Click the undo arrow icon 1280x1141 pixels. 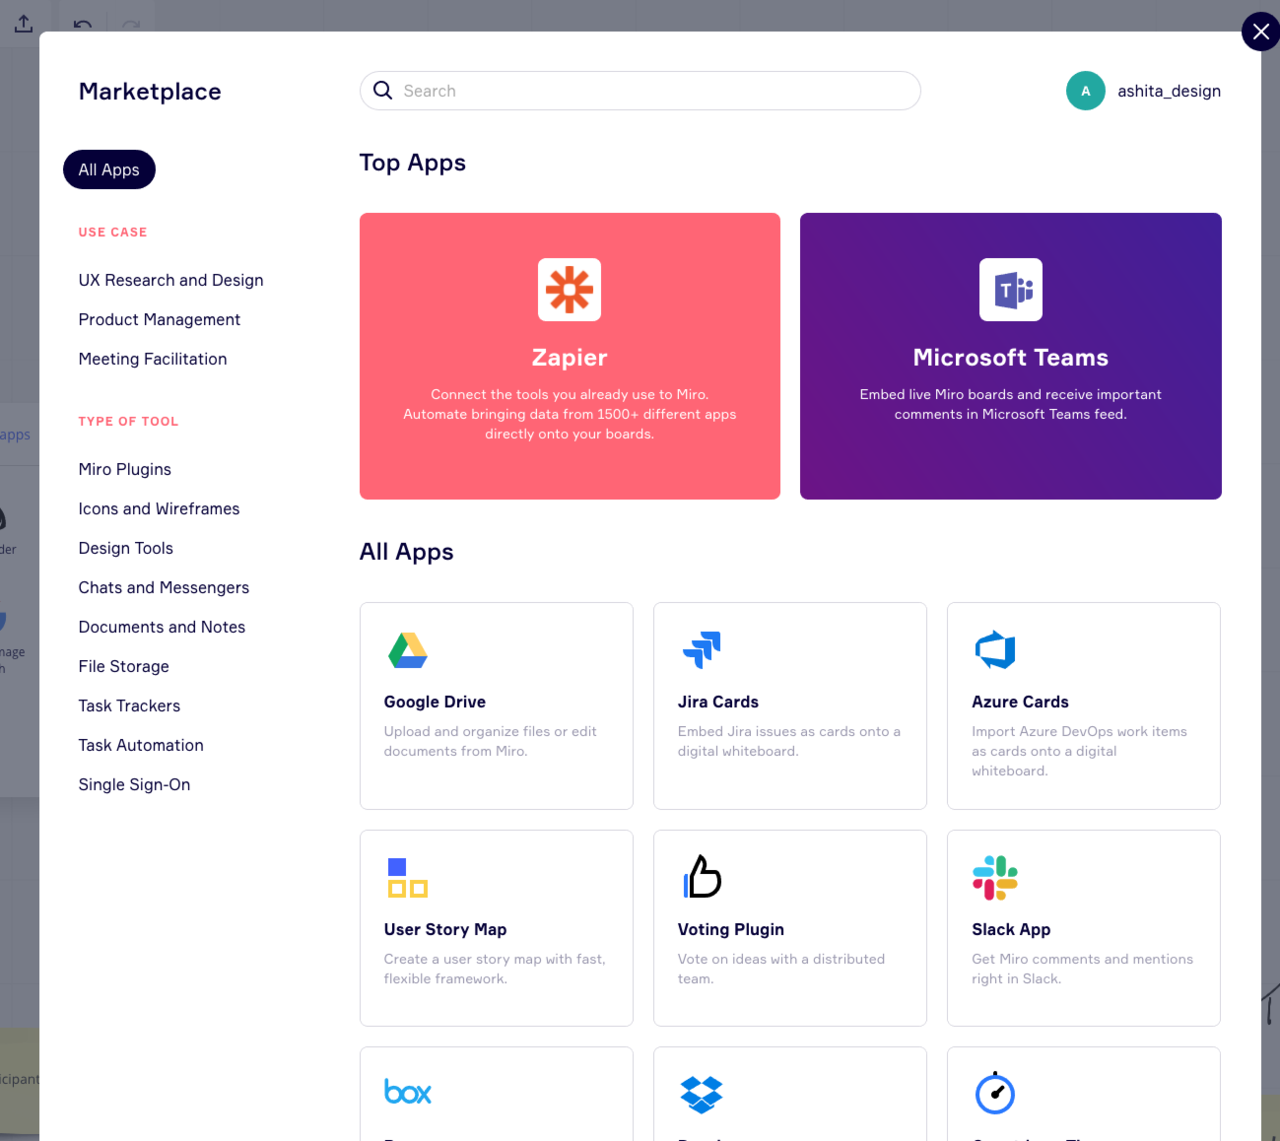[x=83, y=24]
